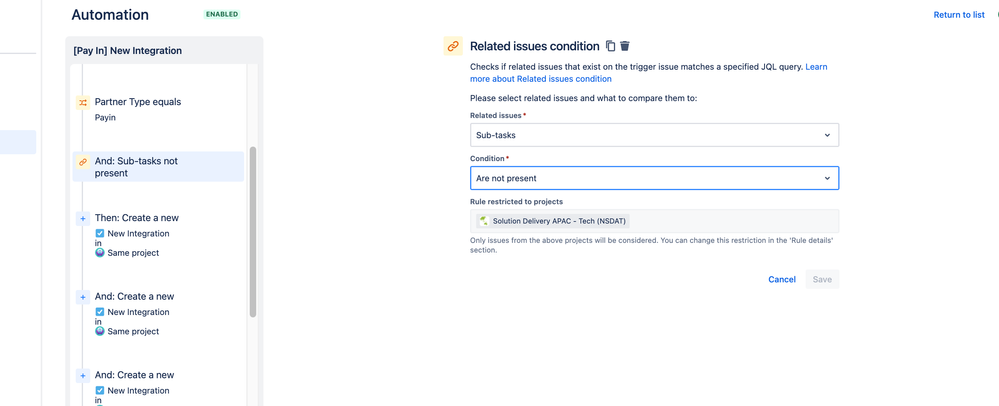Click the plus icon of the last Create a new
Screen dimensions: 999x406
[x=83, y=376]
